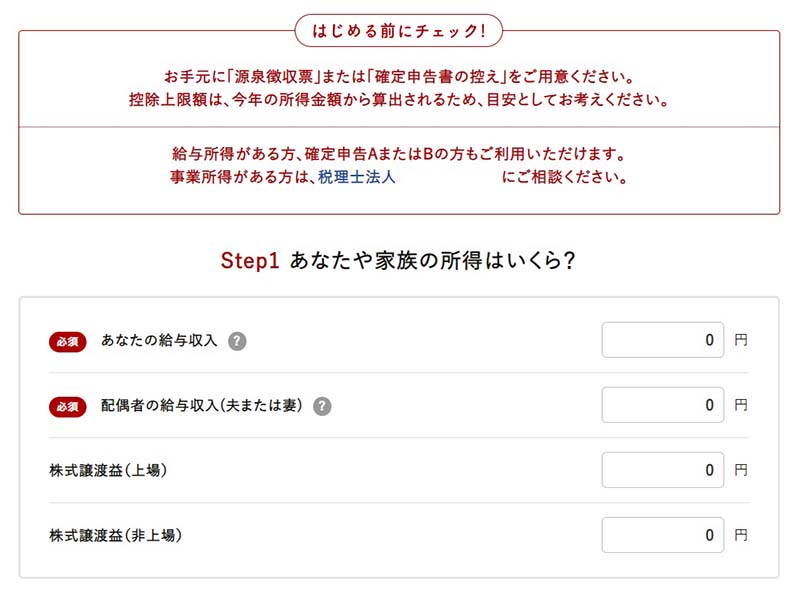
Task: Click the 給与所得がある方 notice line
Action: click(398, 155)
